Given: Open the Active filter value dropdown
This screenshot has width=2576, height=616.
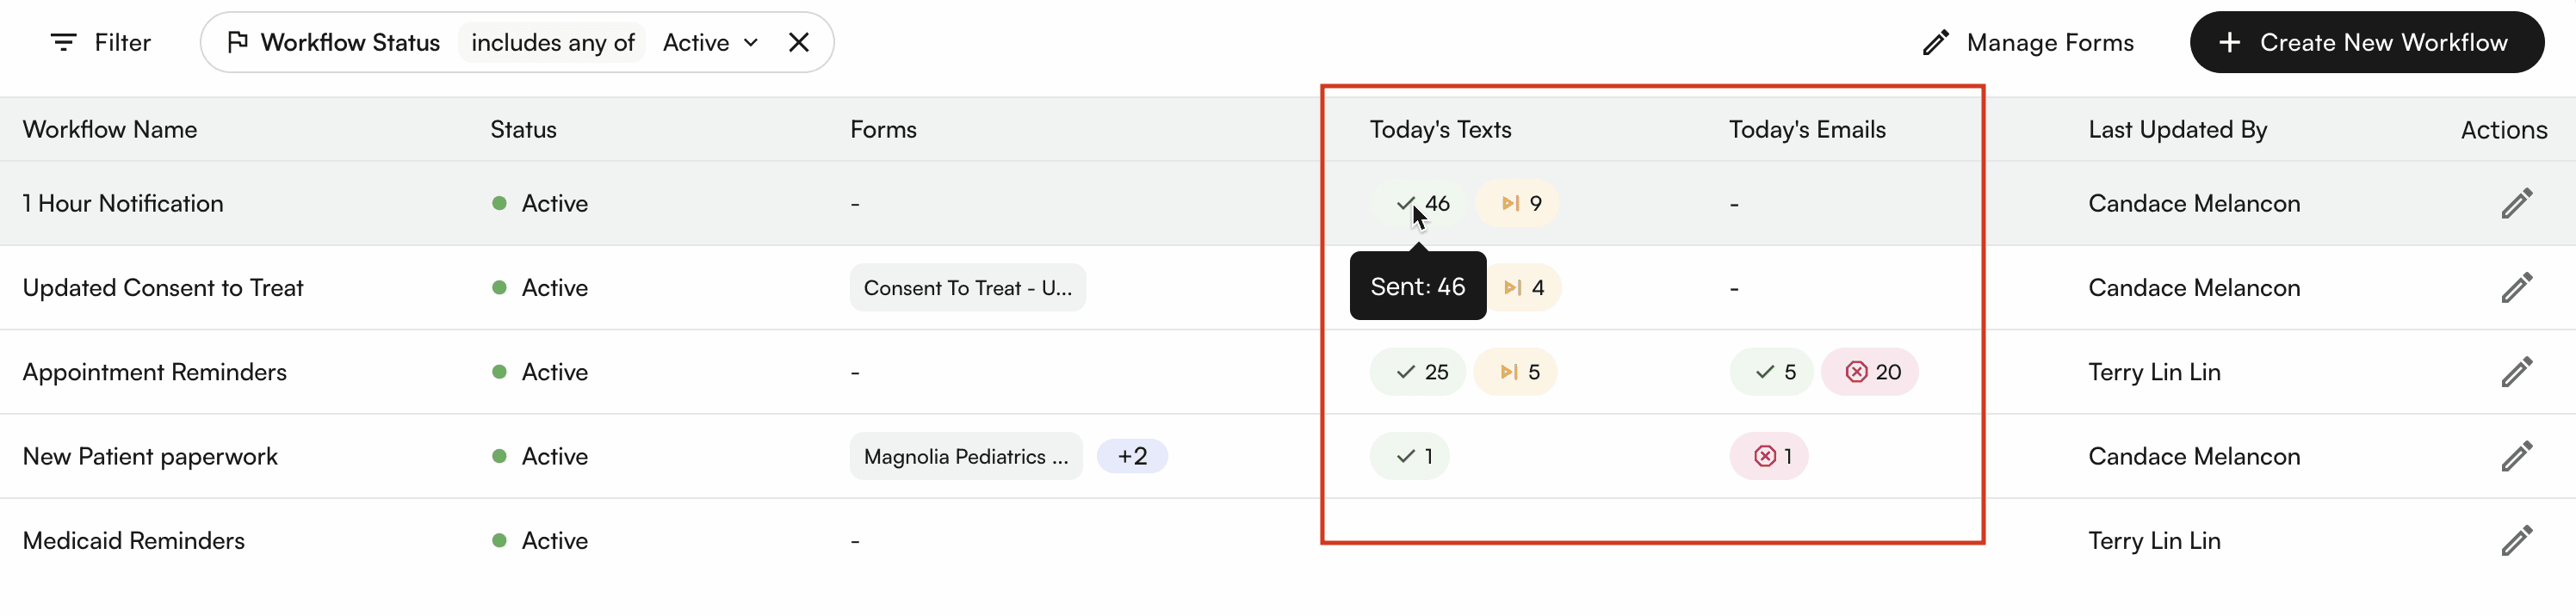Looking at the screenshot, I should click(x=710, y=42).
